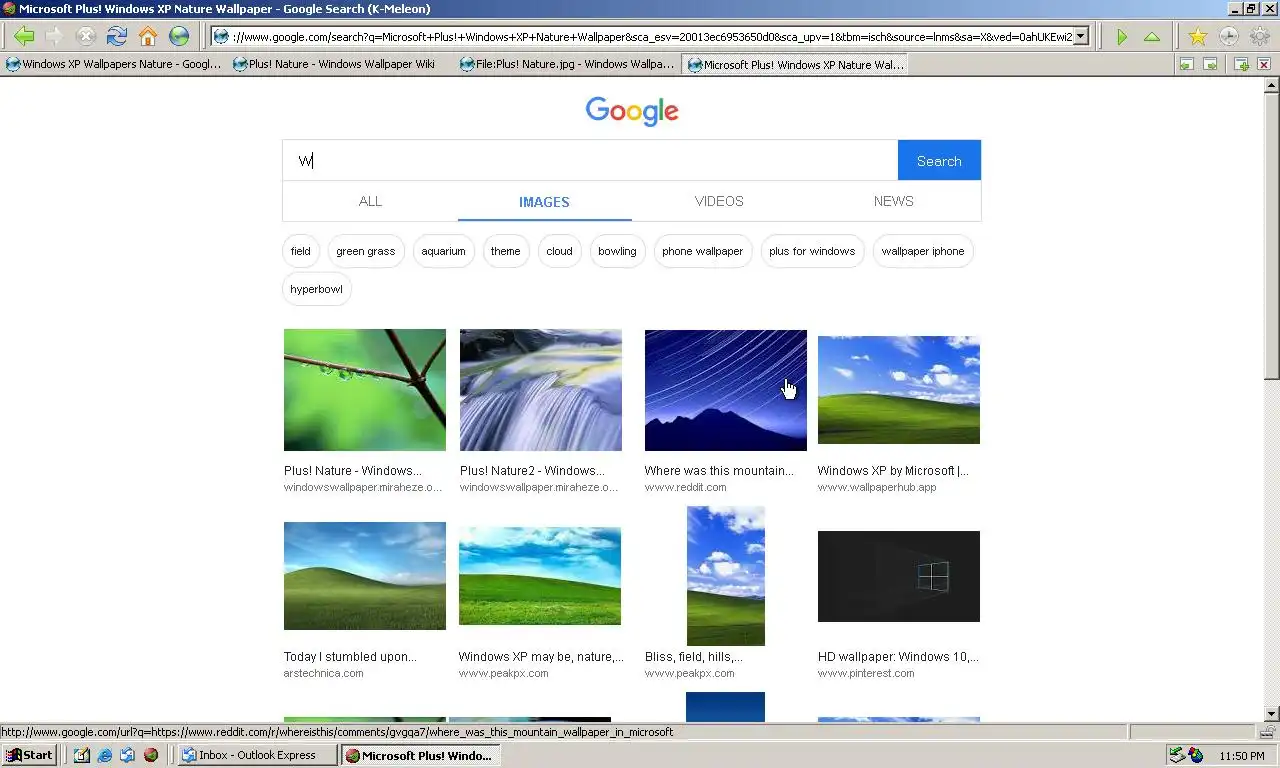Click the green Go play arrow
Viewport: 1280px width, 768px height.
tap(1122, 37)
